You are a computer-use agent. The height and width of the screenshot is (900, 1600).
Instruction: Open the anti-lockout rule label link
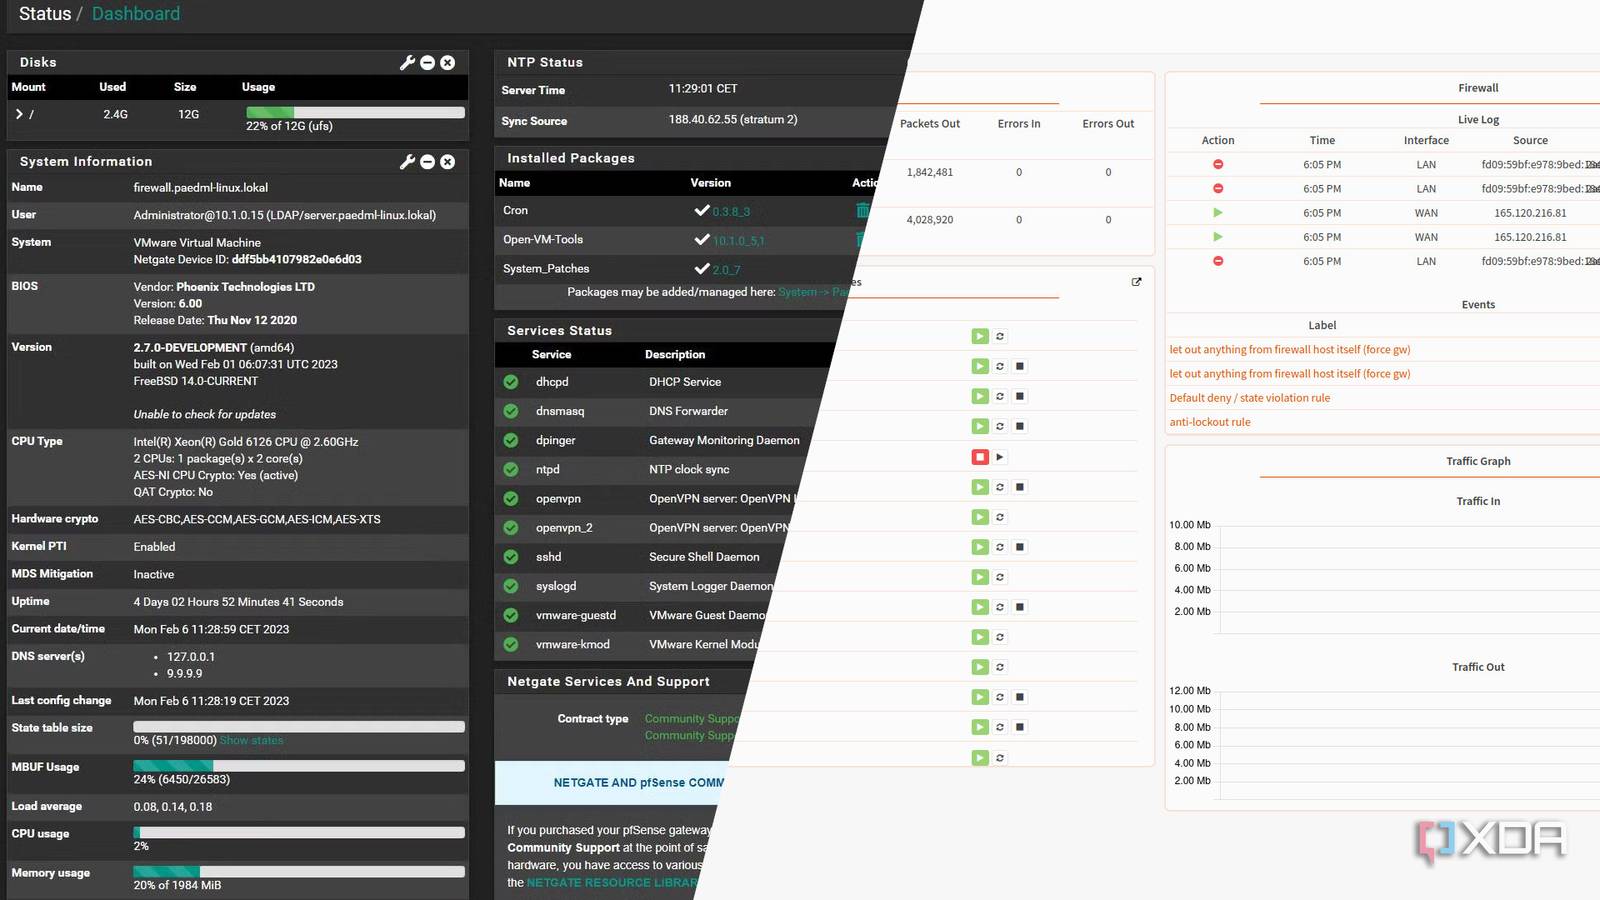tap(1209, 421)
